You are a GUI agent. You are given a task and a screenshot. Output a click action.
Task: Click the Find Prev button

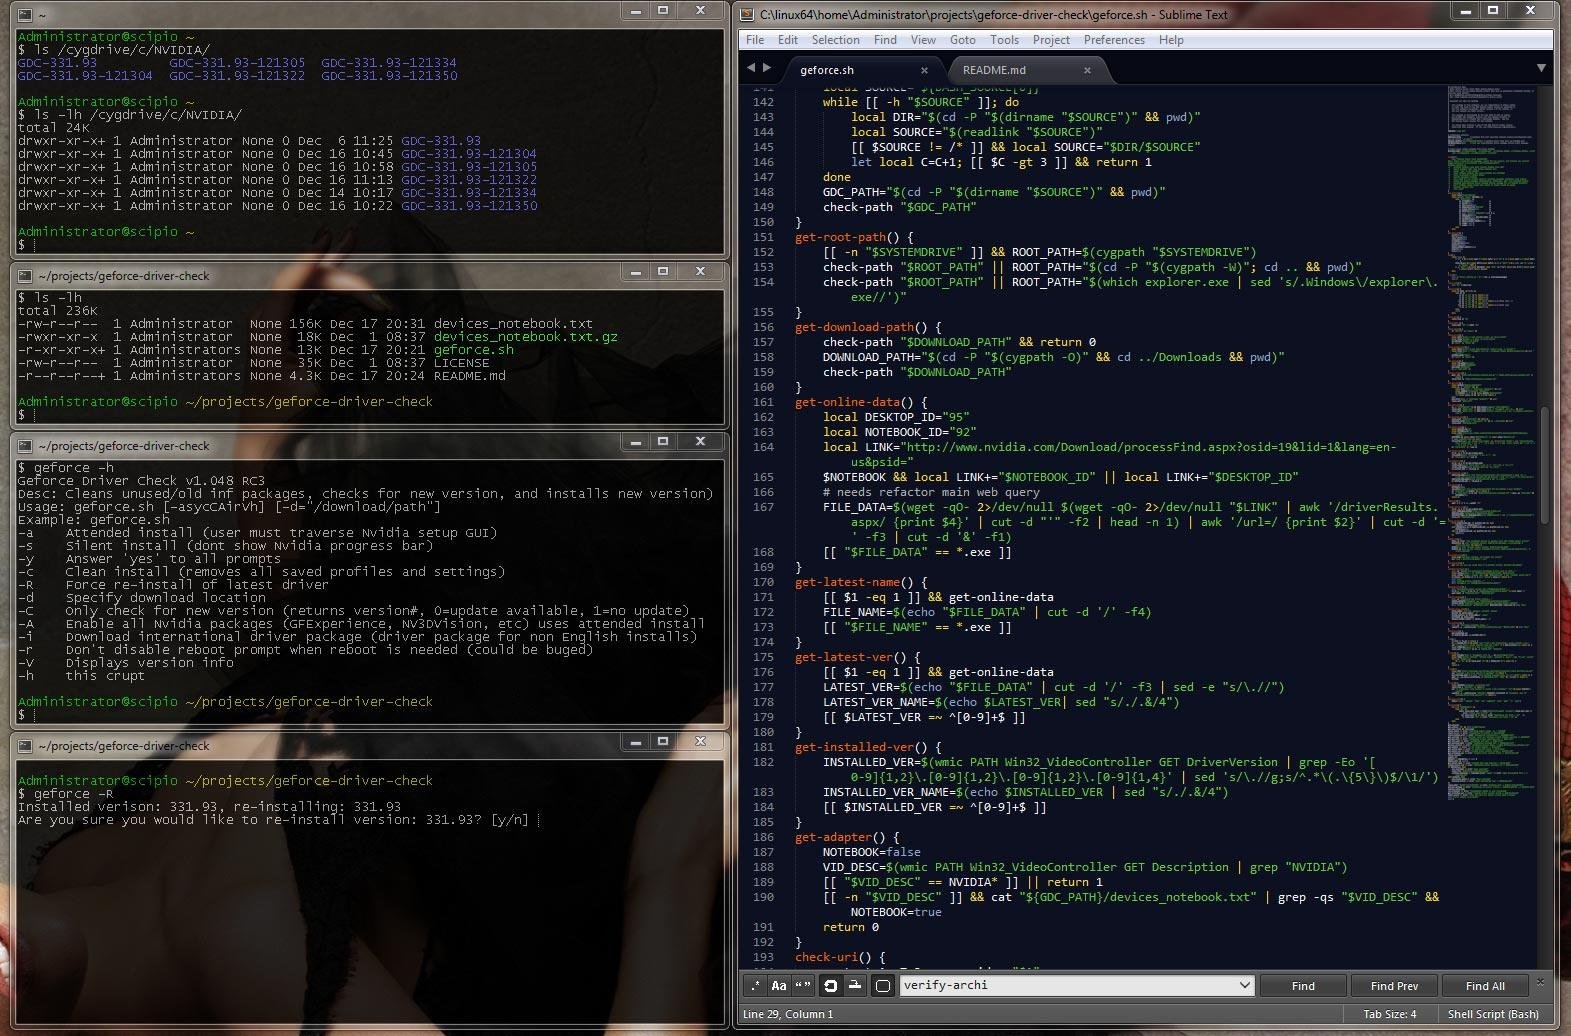tap(1394, 986)
